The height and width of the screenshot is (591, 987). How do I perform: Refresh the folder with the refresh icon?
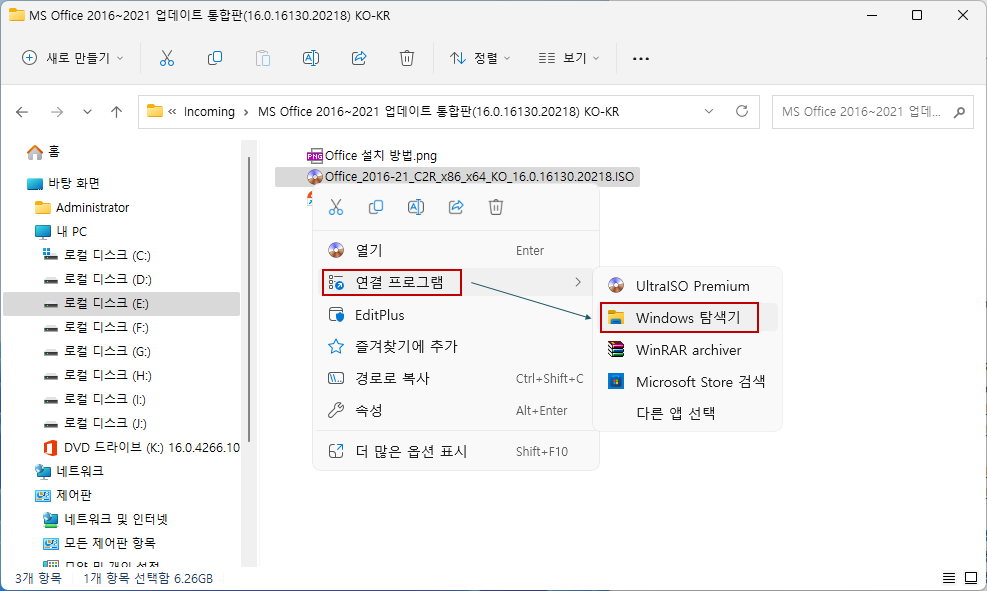(741, 111)
